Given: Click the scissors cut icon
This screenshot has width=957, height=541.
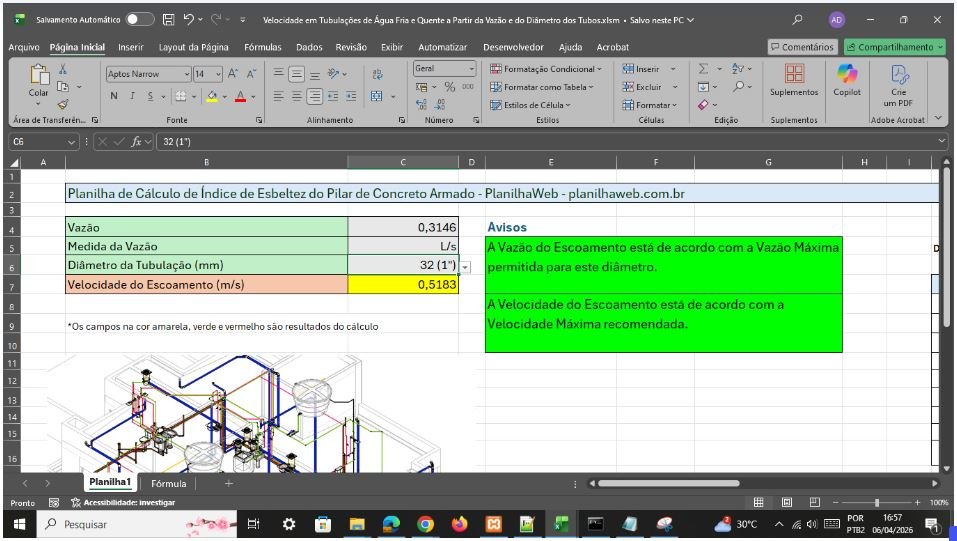Looking at the screenshot, I should [x=64, y=69].
